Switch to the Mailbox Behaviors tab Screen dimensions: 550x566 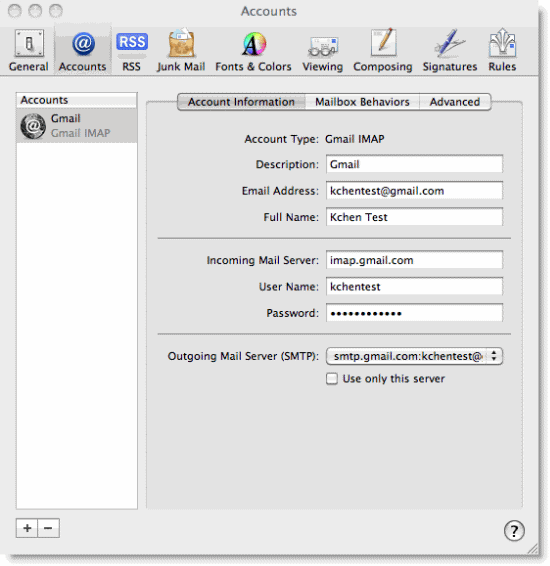click(x=362, y=102)
